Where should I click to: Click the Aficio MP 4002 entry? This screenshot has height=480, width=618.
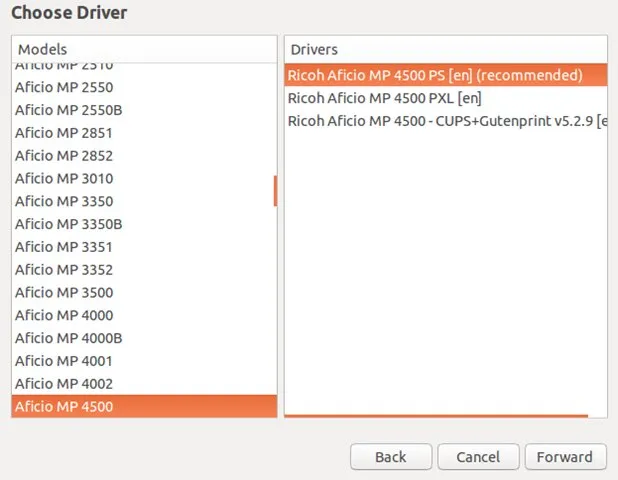pos(64,384)
